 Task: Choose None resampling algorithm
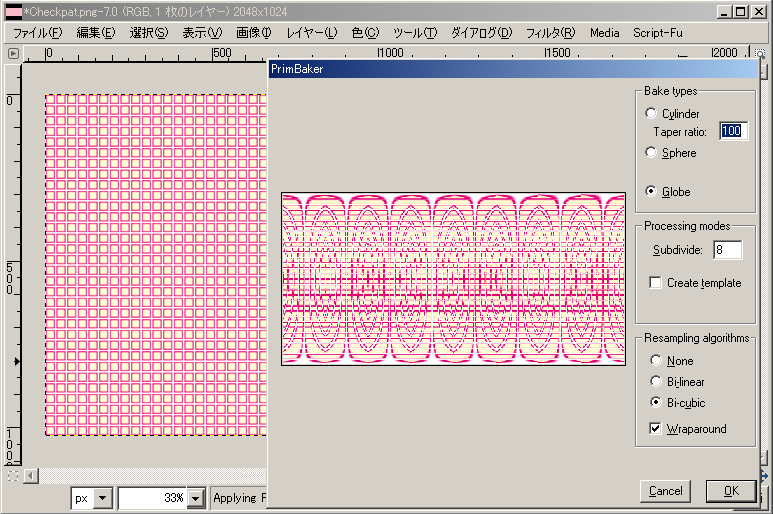point(656,361)
